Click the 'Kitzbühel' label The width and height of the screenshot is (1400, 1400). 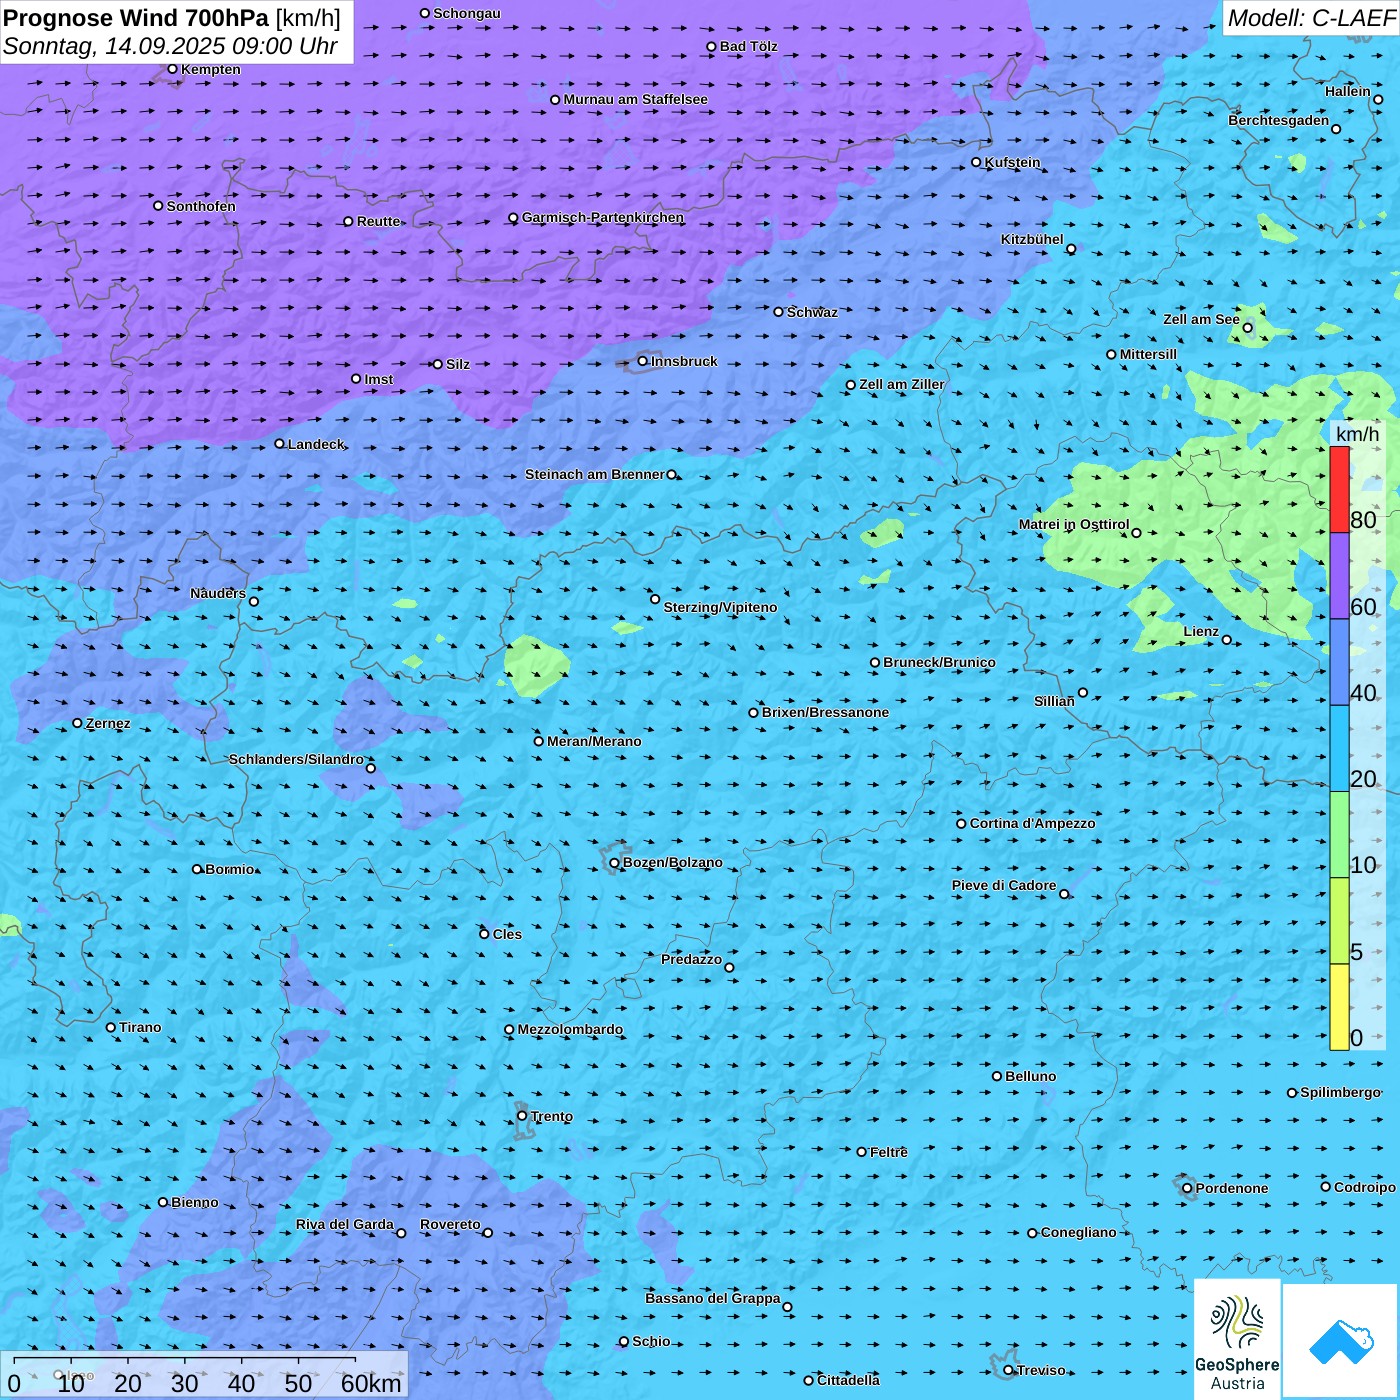(x=1032, y=239)
